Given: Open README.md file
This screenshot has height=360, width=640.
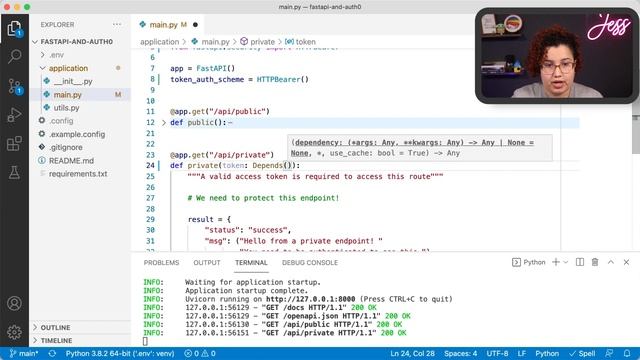Looking at the screenshot, I should pos(71,160).
